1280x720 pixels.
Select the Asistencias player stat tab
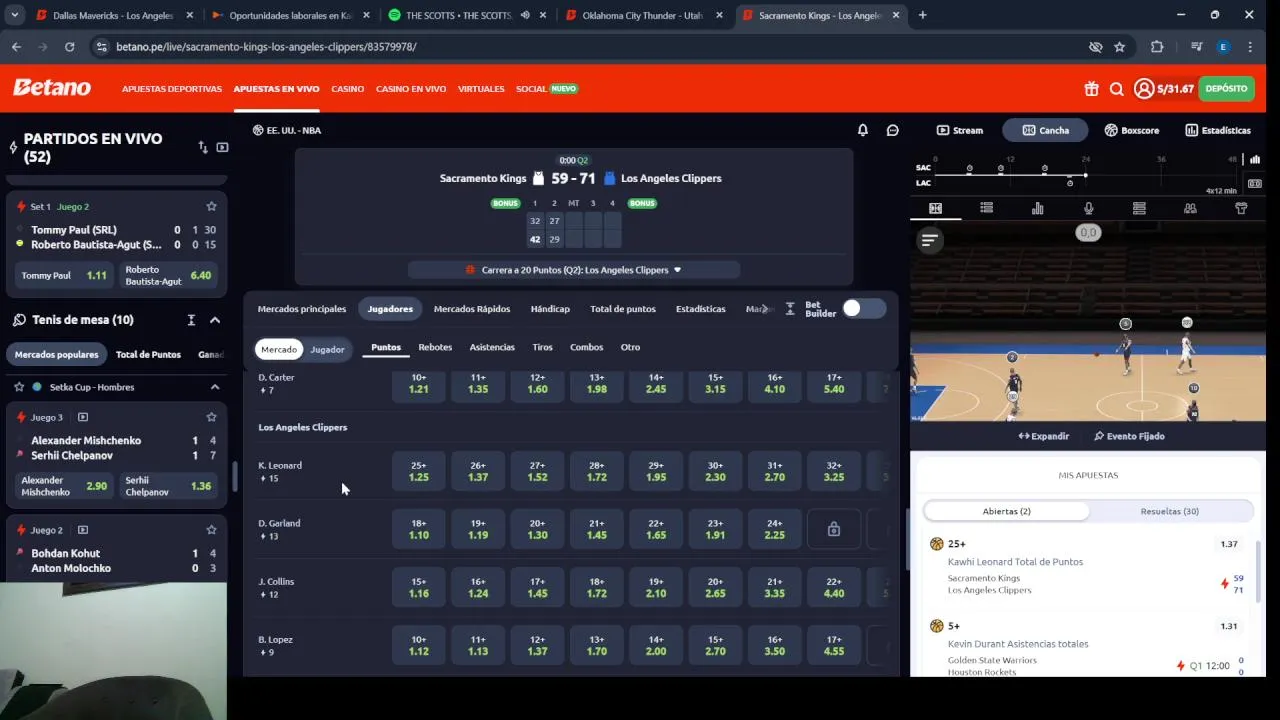(492, 347)
